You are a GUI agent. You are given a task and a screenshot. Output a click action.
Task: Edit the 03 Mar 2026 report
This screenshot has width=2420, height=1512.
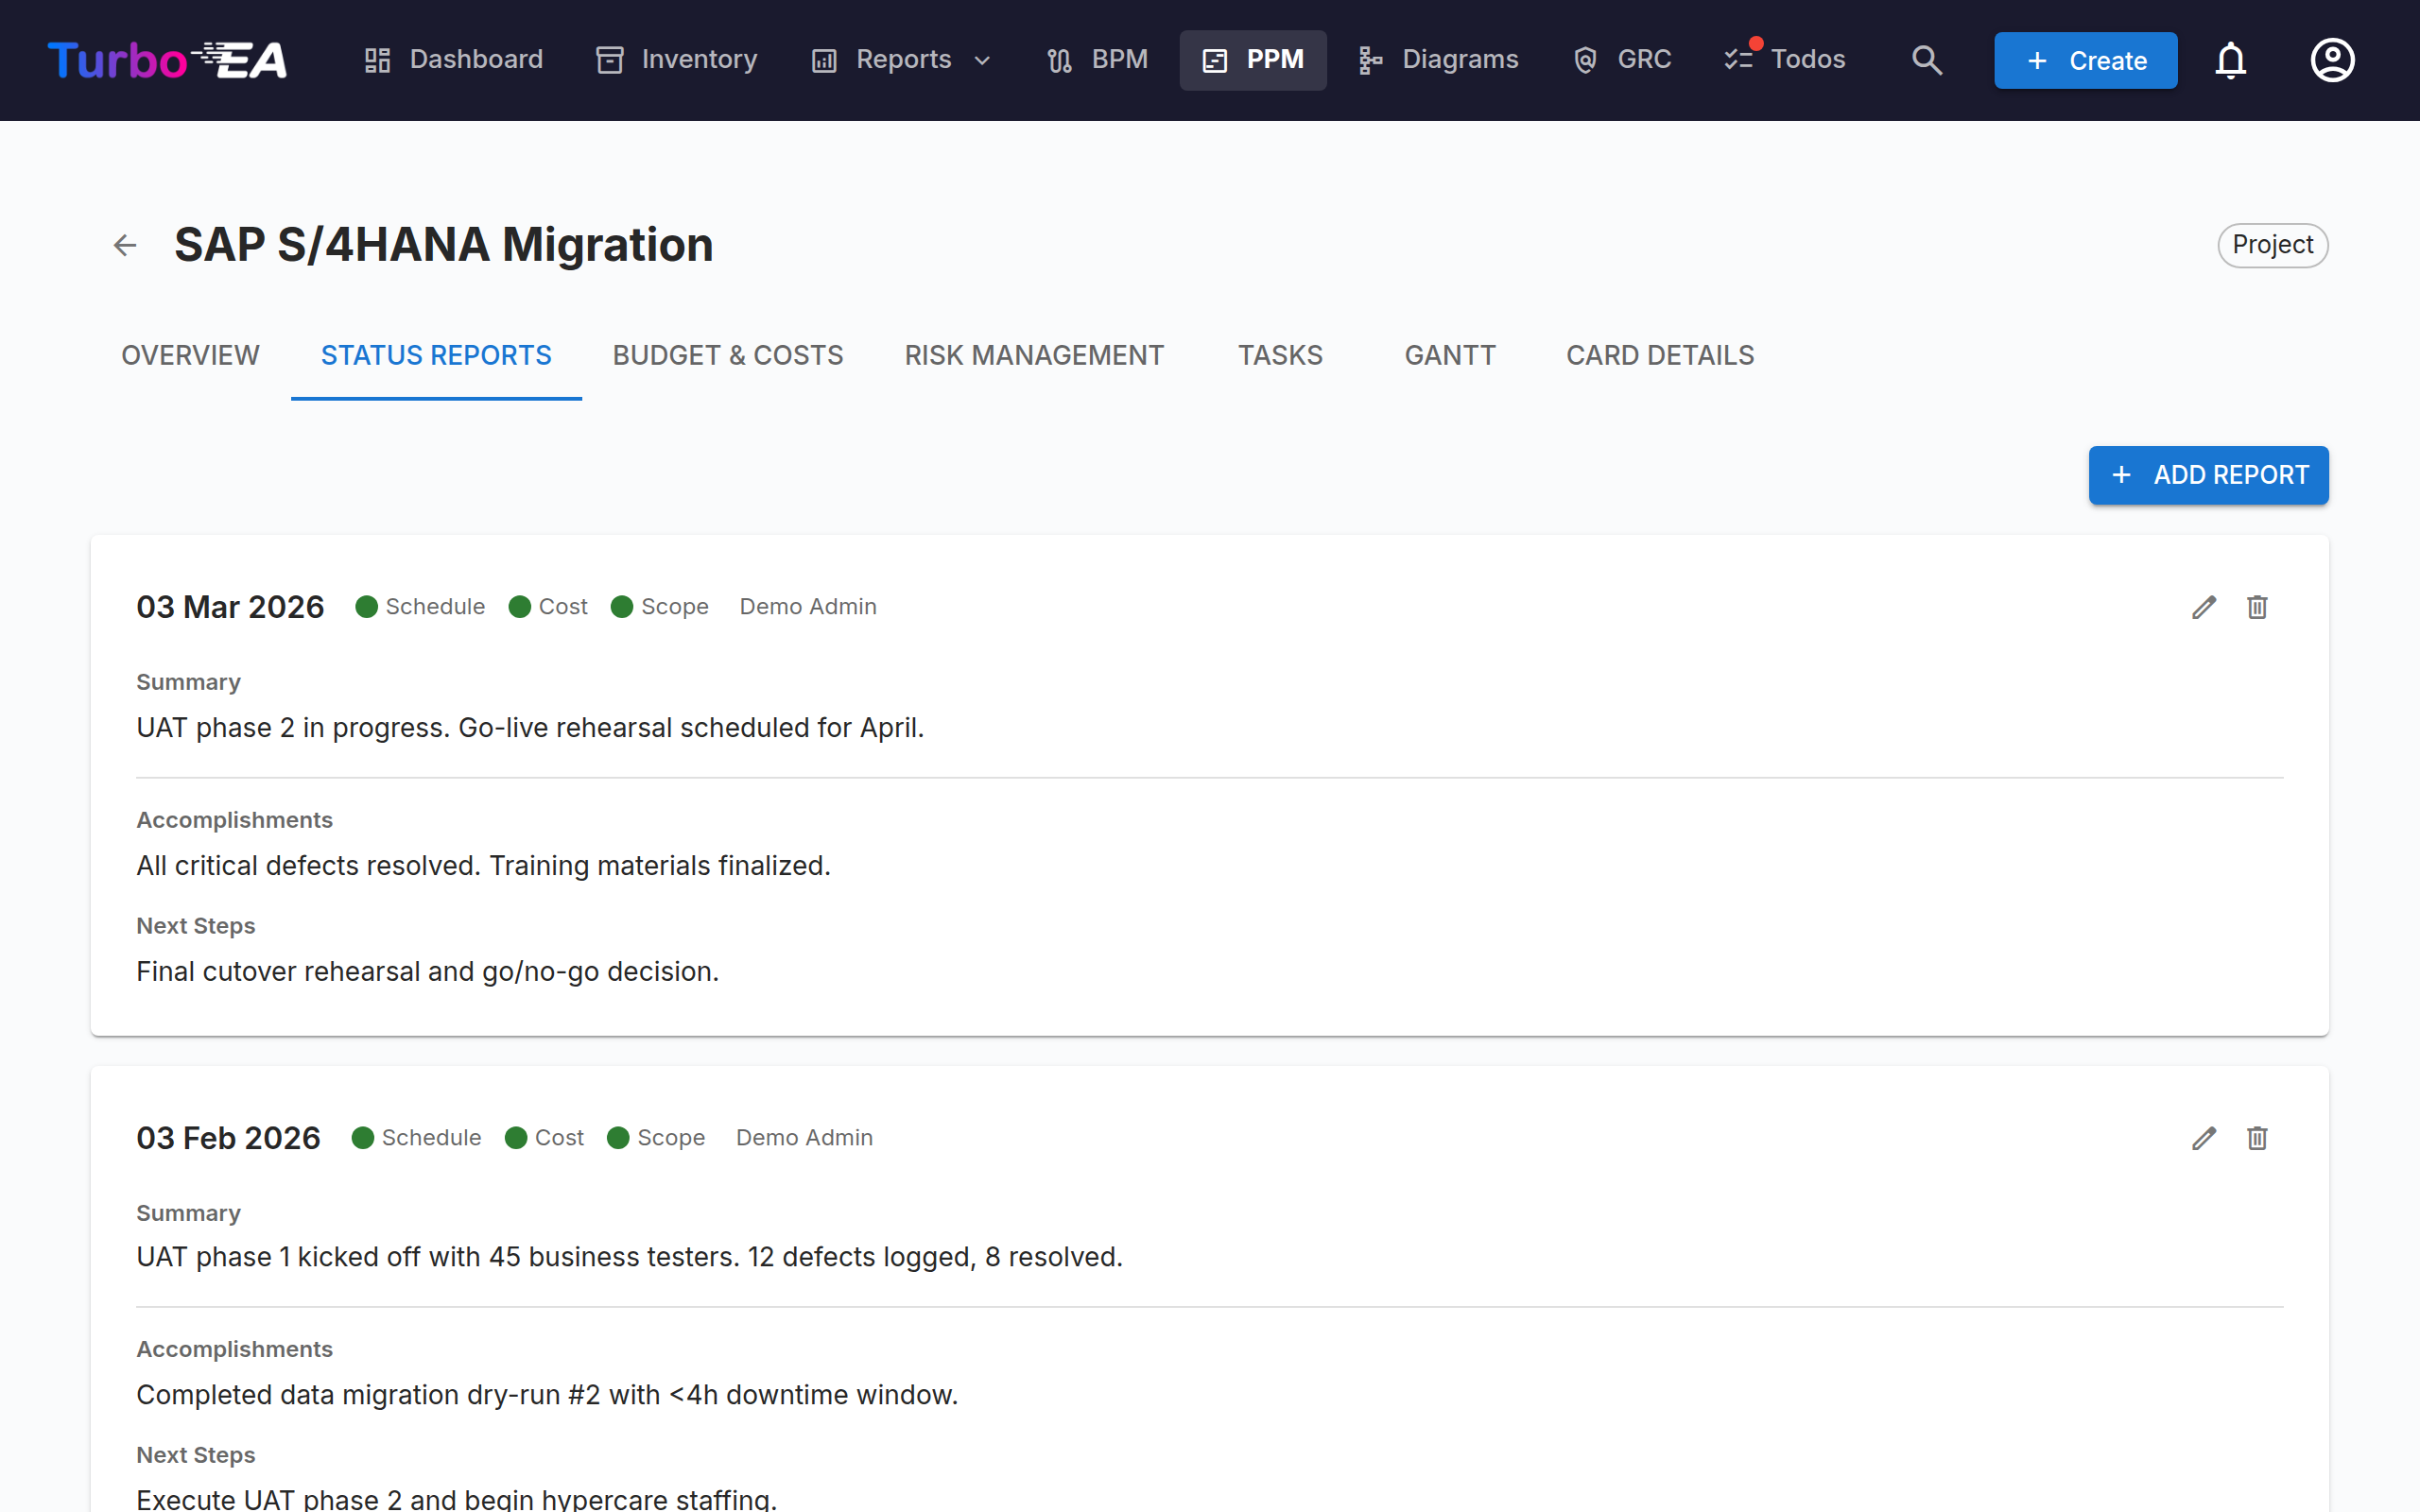click(x=2204, y=607)
